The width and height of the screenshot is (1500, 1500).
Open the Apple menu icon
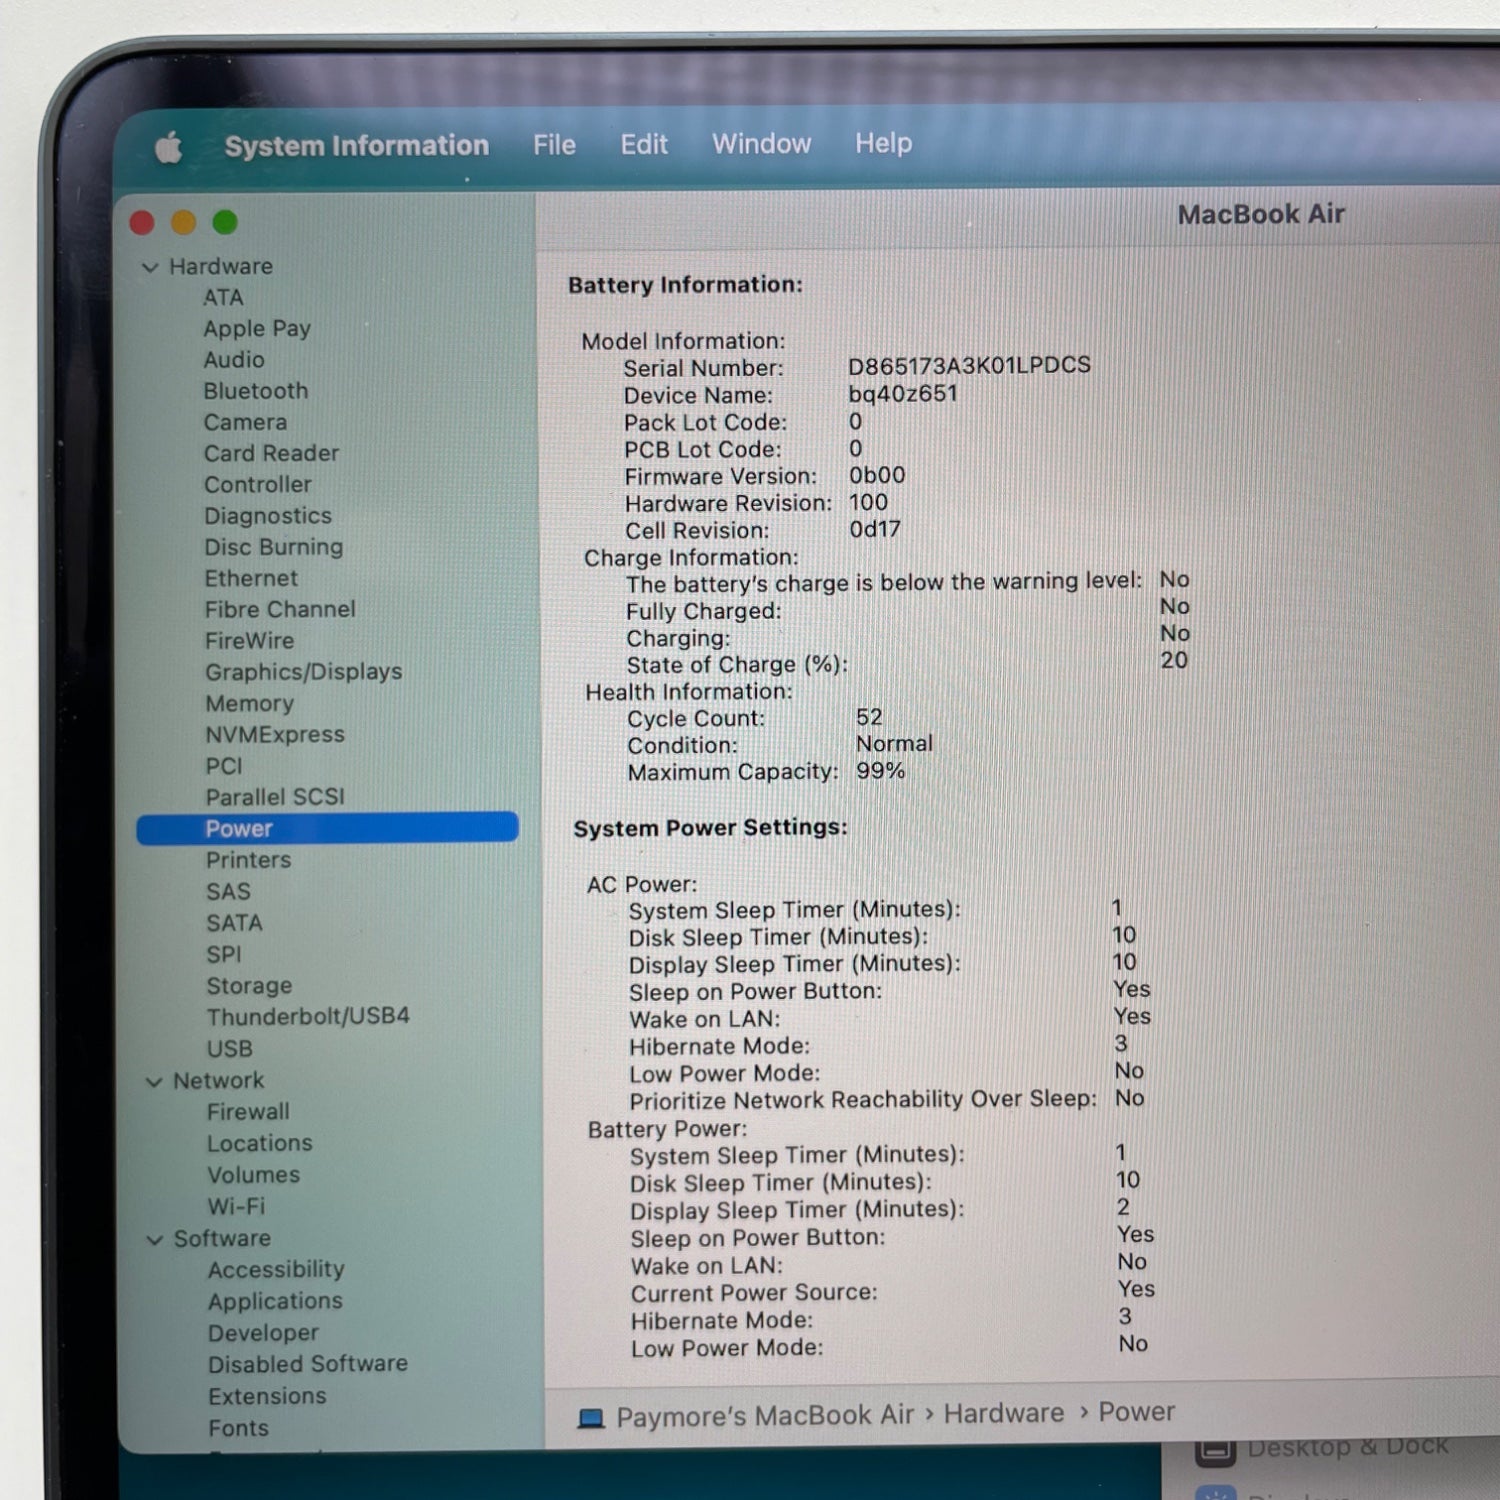169,148
